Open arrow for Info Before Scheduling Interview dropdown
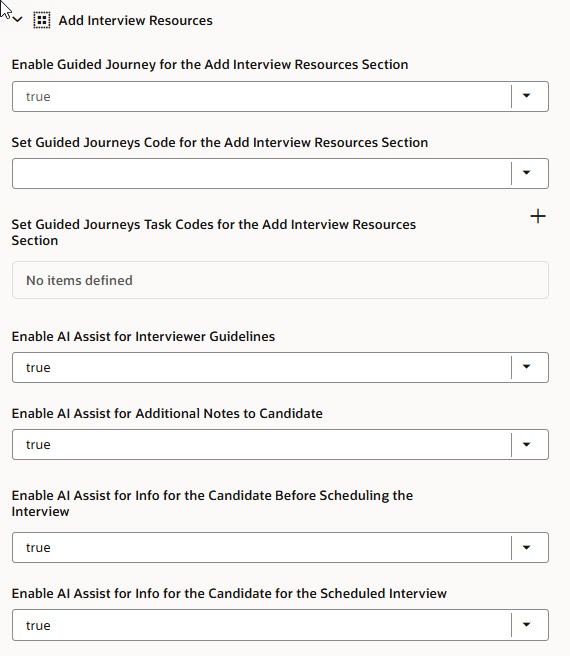The height and width of the screenshot is (656, 570). click(x=526, y=547)
